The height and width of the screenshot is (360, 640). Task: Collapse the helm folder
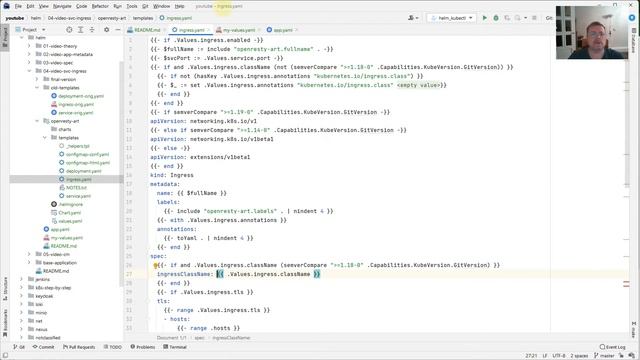coord(22,38)
